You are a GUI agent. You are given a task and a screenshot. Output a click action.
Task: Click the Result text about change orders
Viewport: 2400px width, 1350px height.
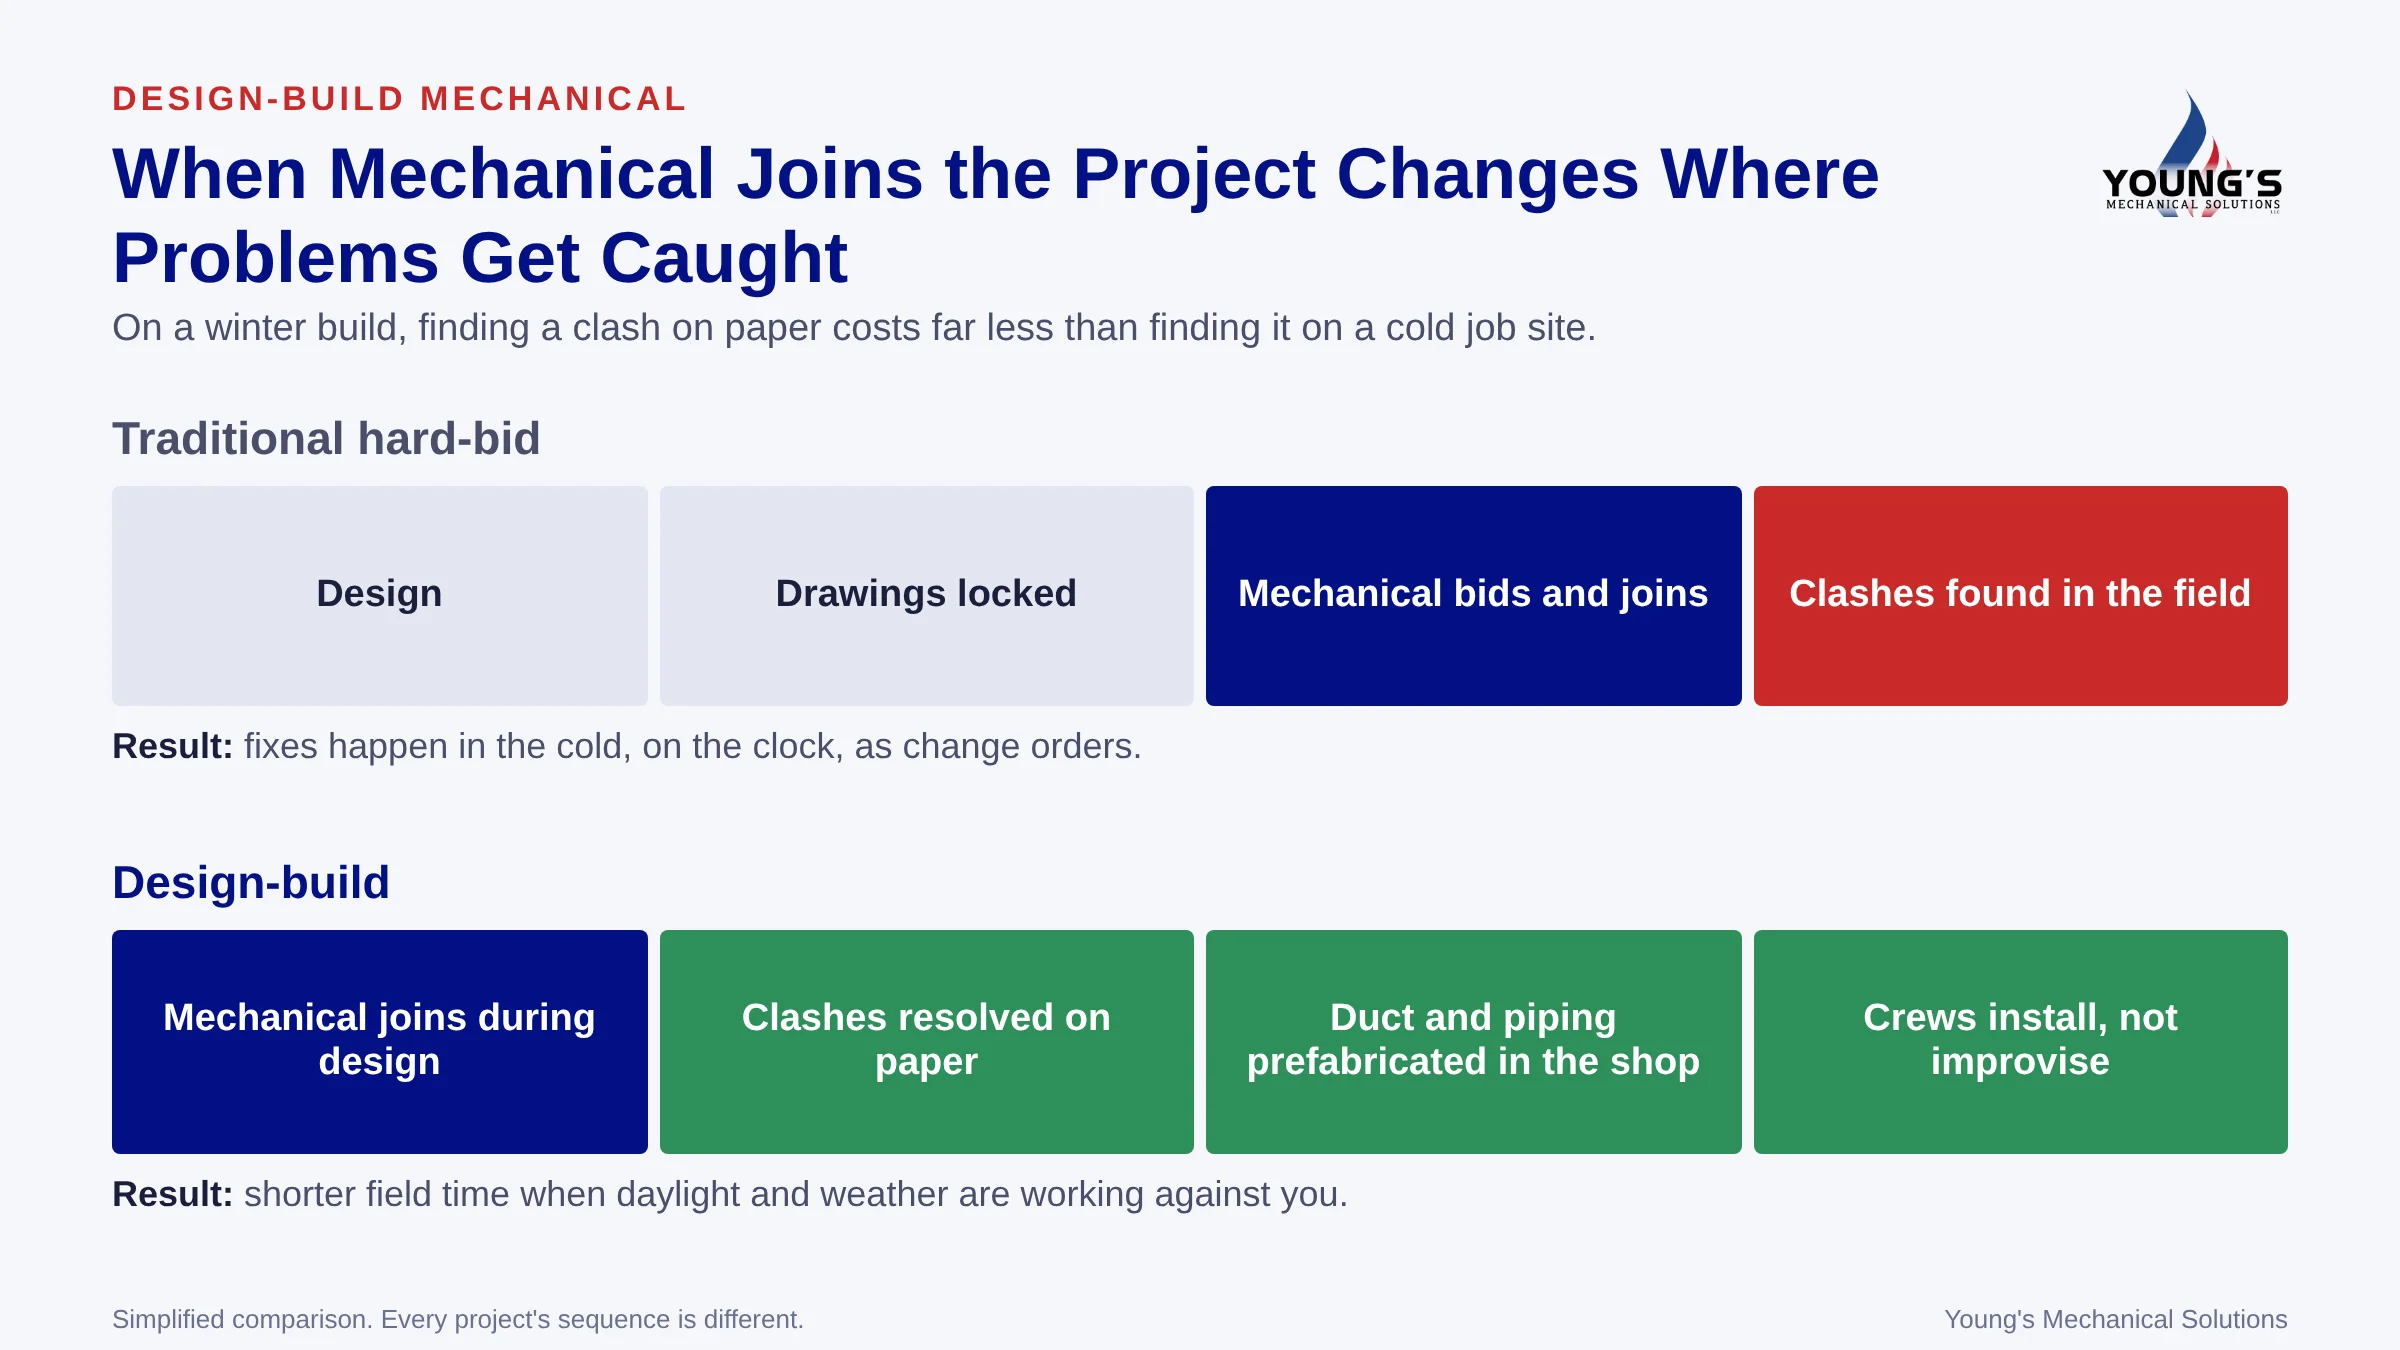pos(627,747)
